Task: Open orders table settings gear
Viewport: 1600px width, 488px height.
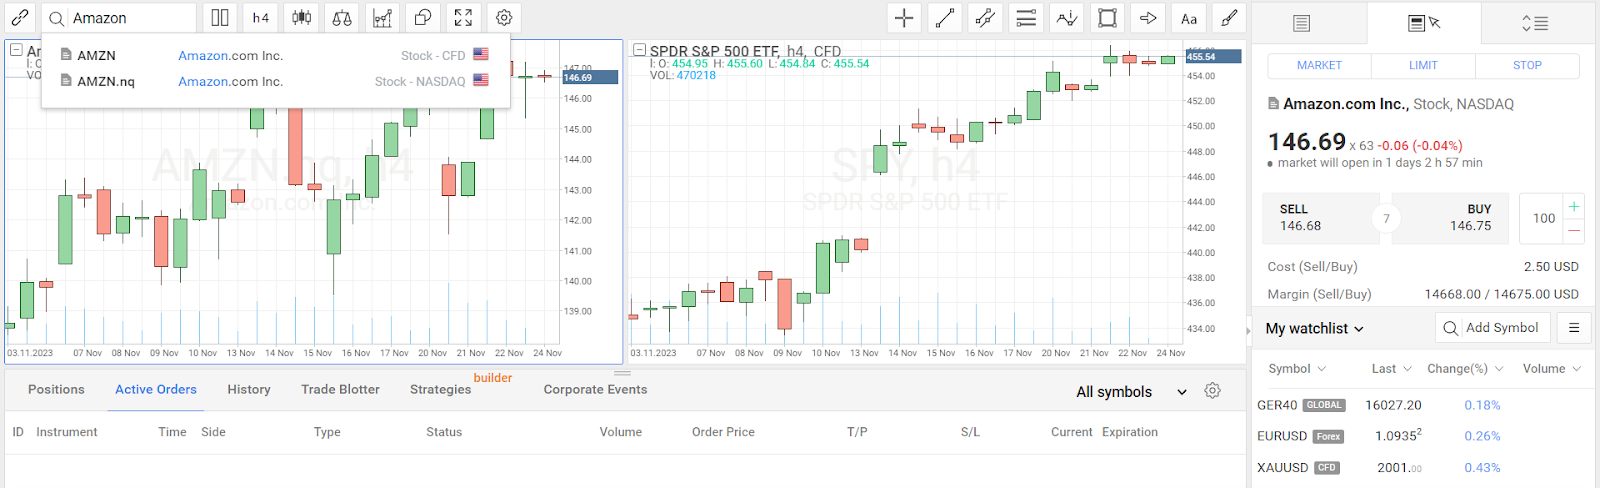Action: (x=1212, y=391)
